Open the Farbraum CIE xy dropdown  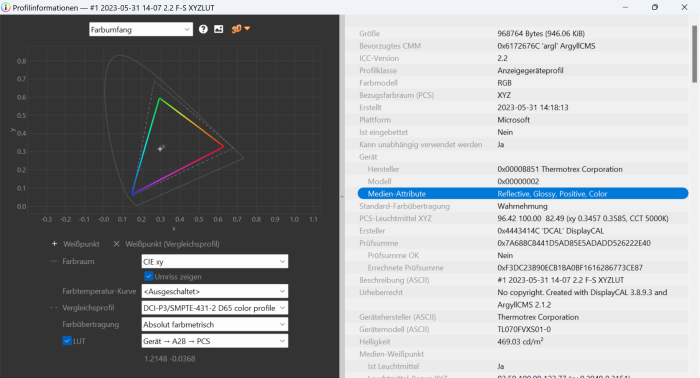click(x=215, y=262)
